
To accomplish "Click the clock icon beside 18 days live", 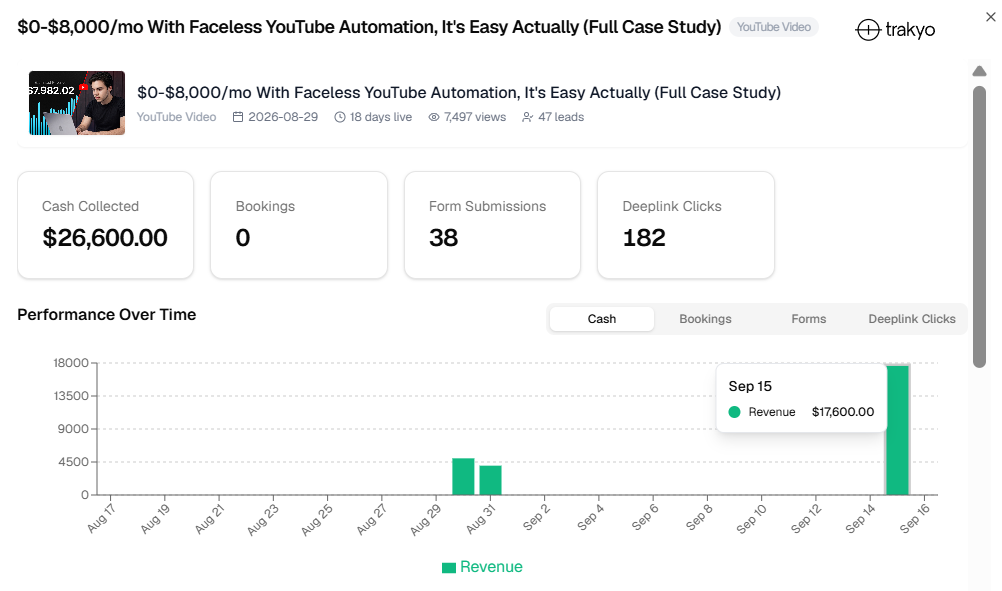I will [340, 117].
